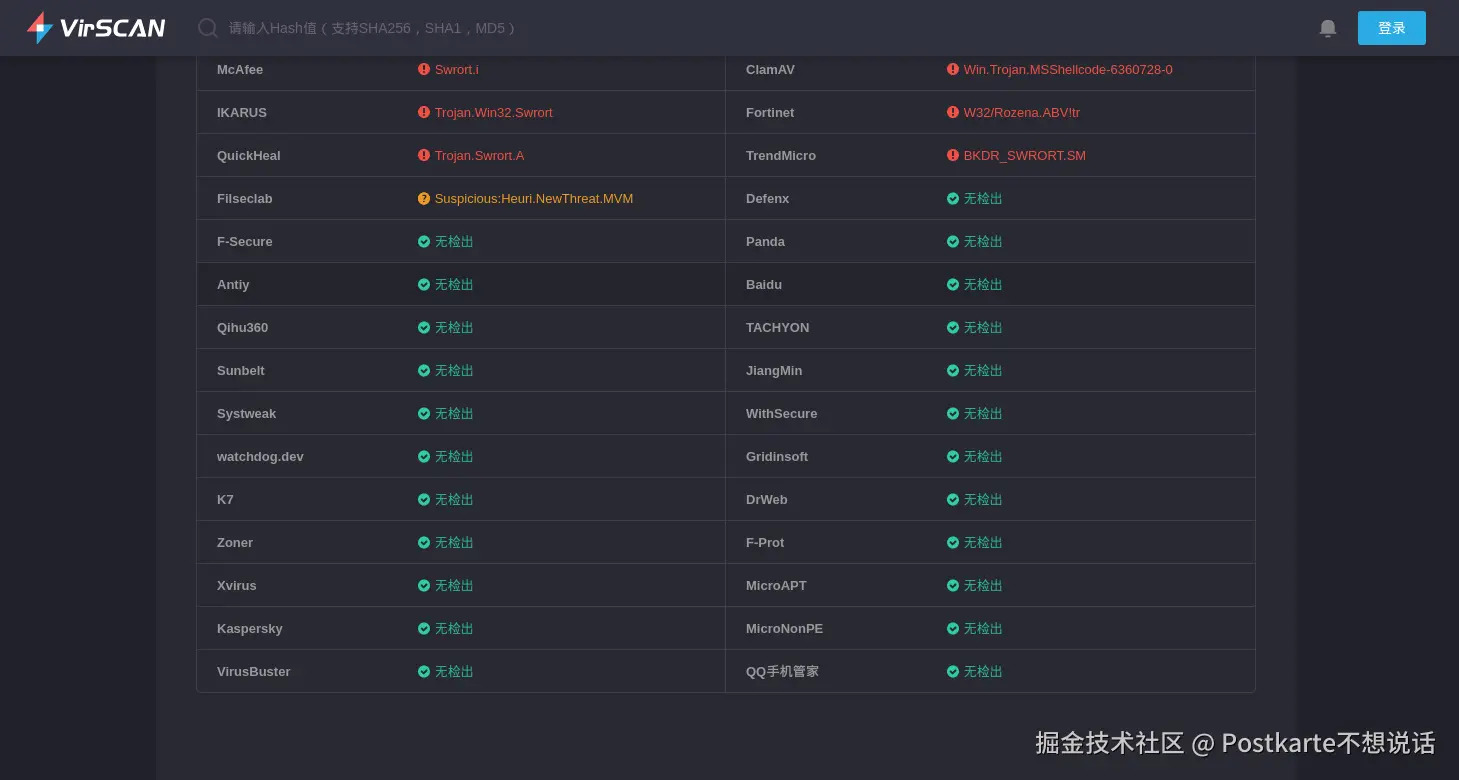Click the green check icon for Baidu

[953, 285]
